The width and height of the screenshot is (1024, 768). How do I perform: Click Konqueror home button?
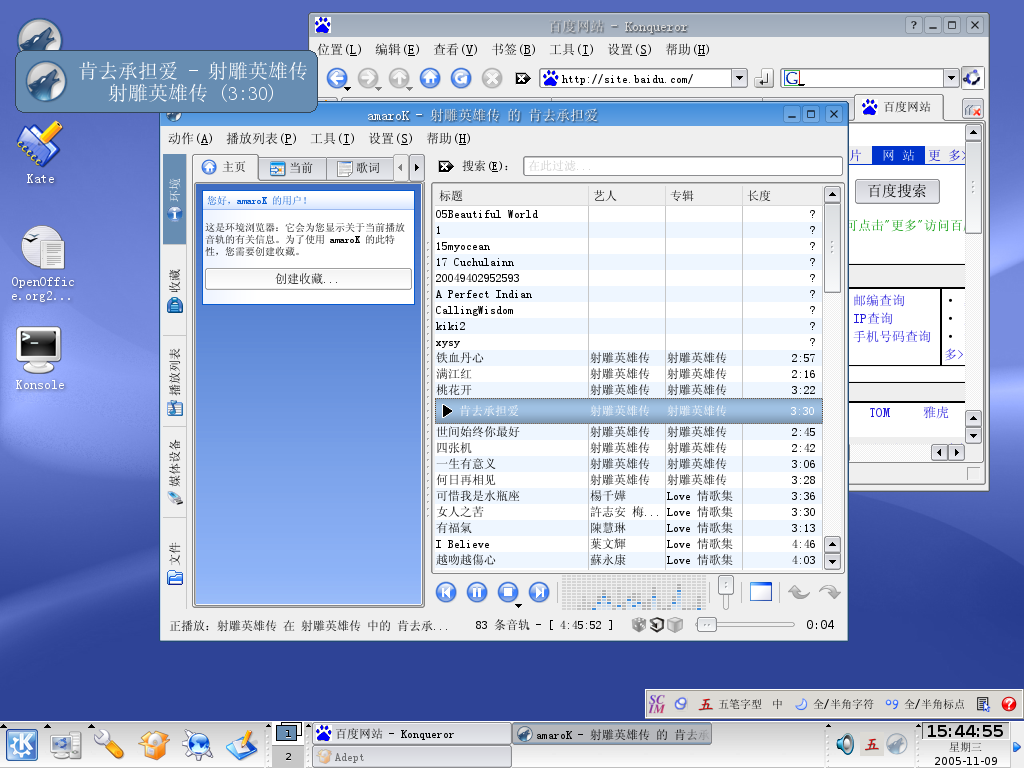(x=430, y=78)
